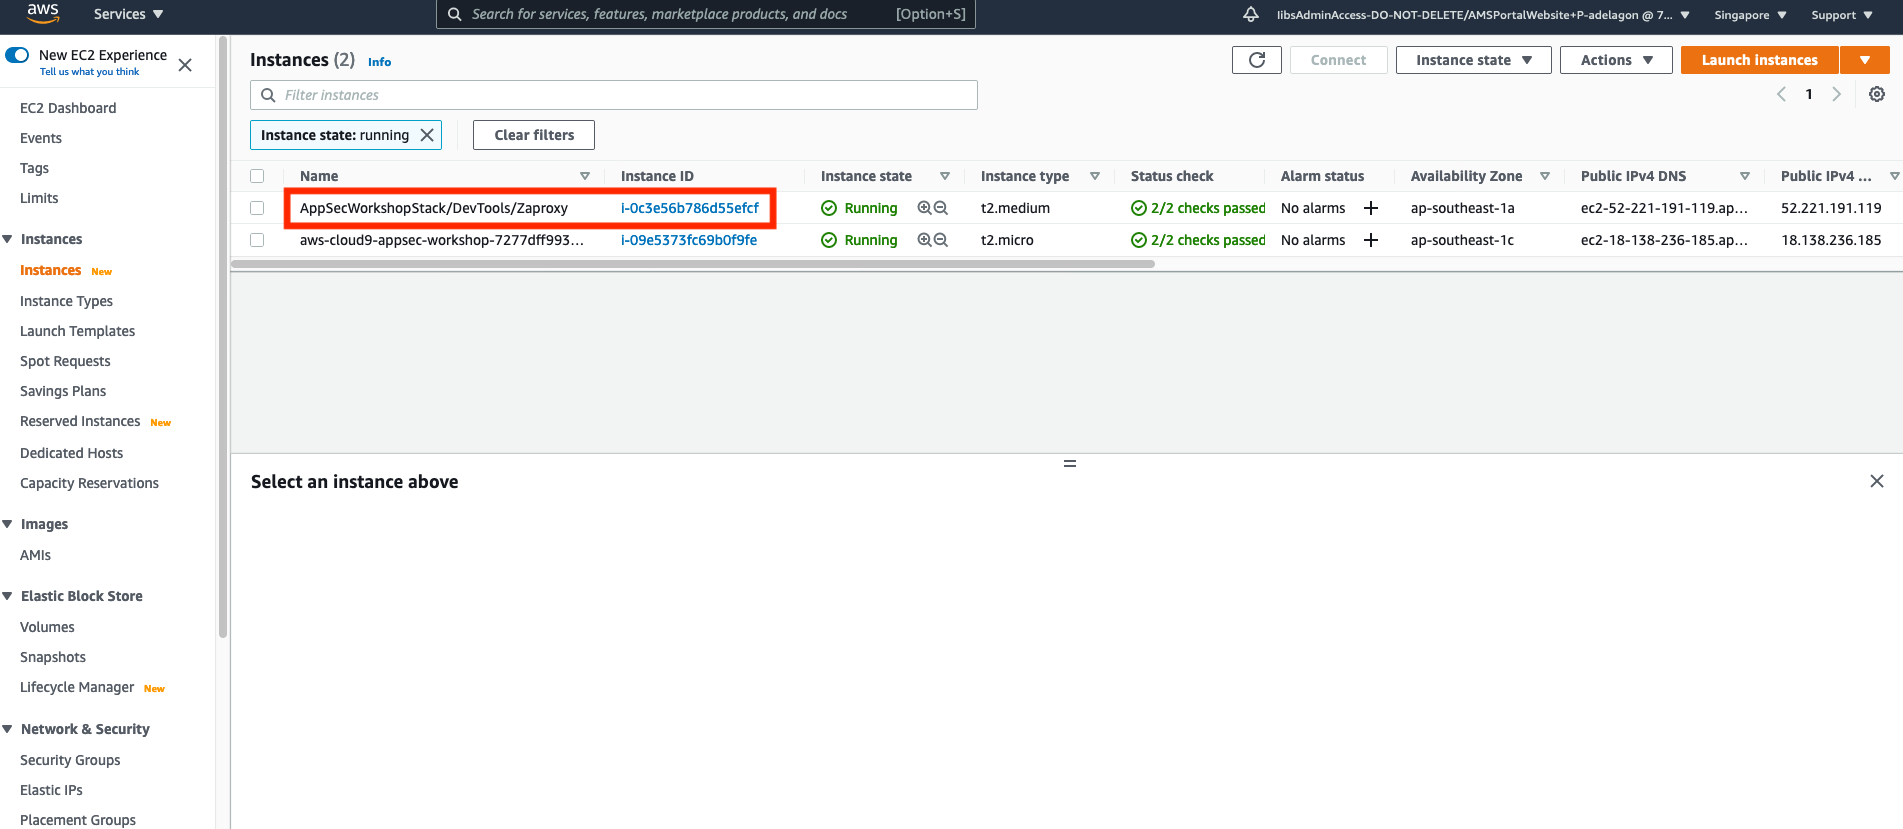Click the AWS logo home icon
Viewport: 1903px width, 829px height.
(43, 13)
